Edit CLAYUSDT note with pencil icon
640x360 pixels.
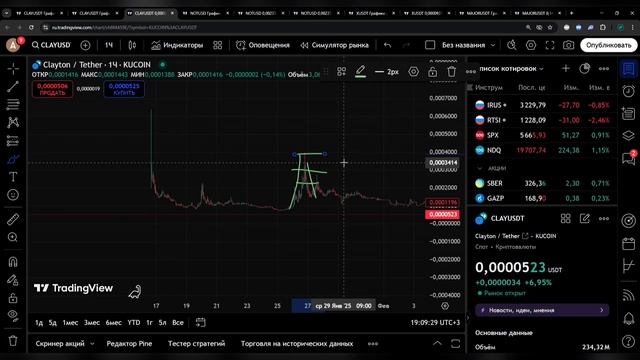[x=584, y=219]
